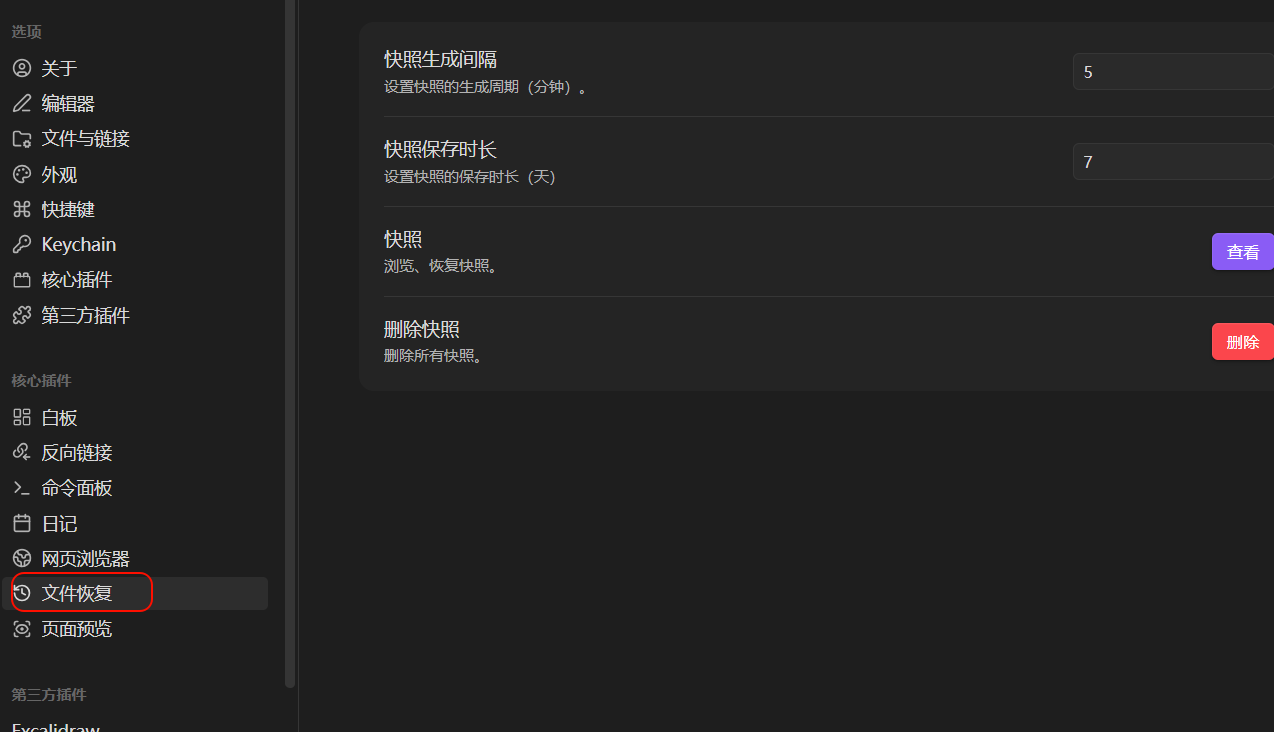This screenshot has height=732, width=1274.
Task: Open the 日记 settings tab
Action: (x=59, y=523)
